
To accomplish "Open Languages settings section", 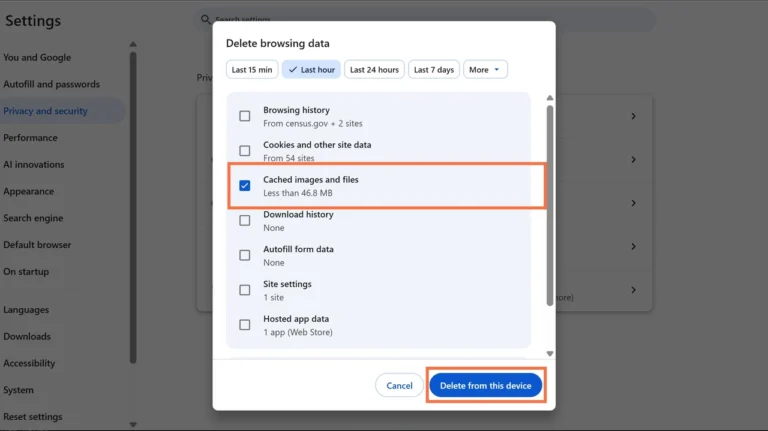I will [26, 310].
